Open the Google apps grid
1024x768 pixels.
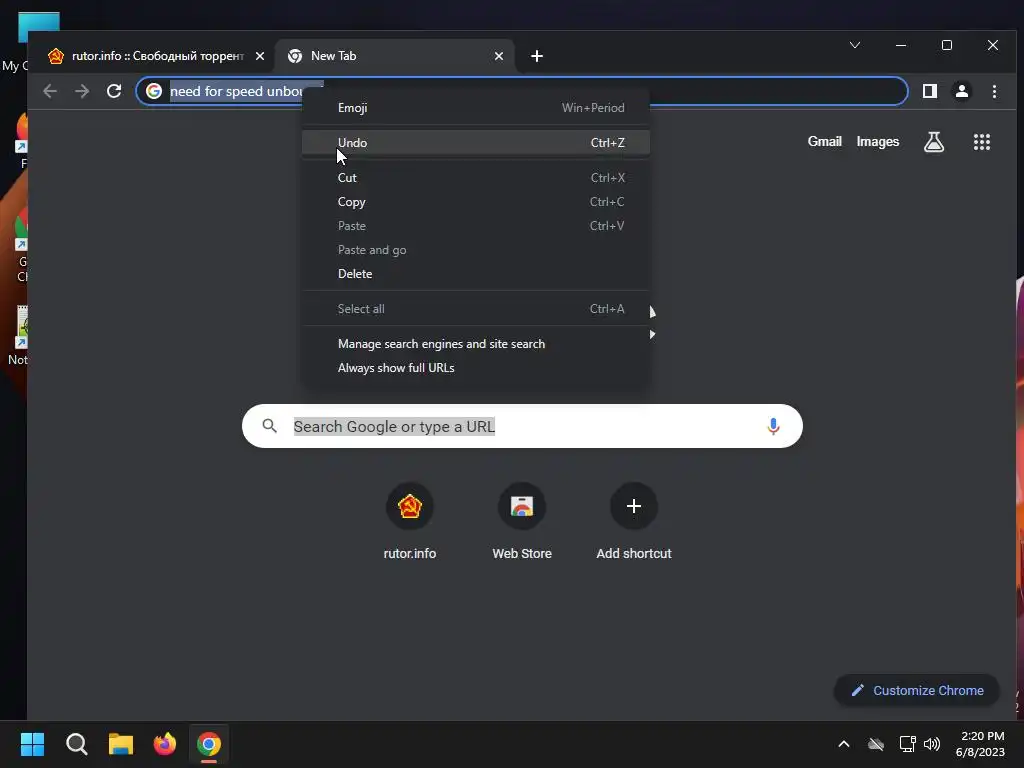(x=982, y=142)
